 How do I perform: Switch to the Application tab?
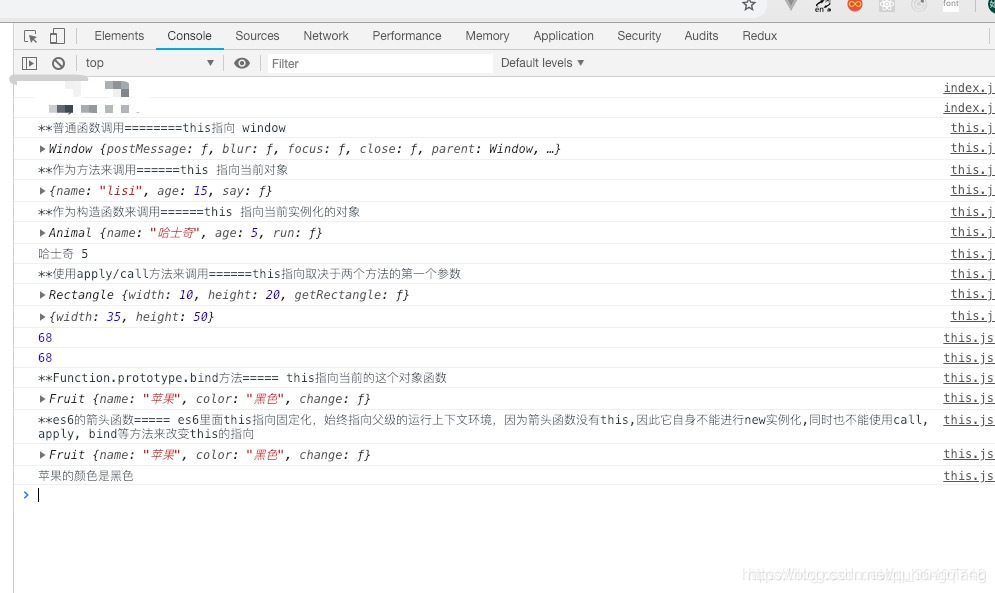(x=563, y=36)
